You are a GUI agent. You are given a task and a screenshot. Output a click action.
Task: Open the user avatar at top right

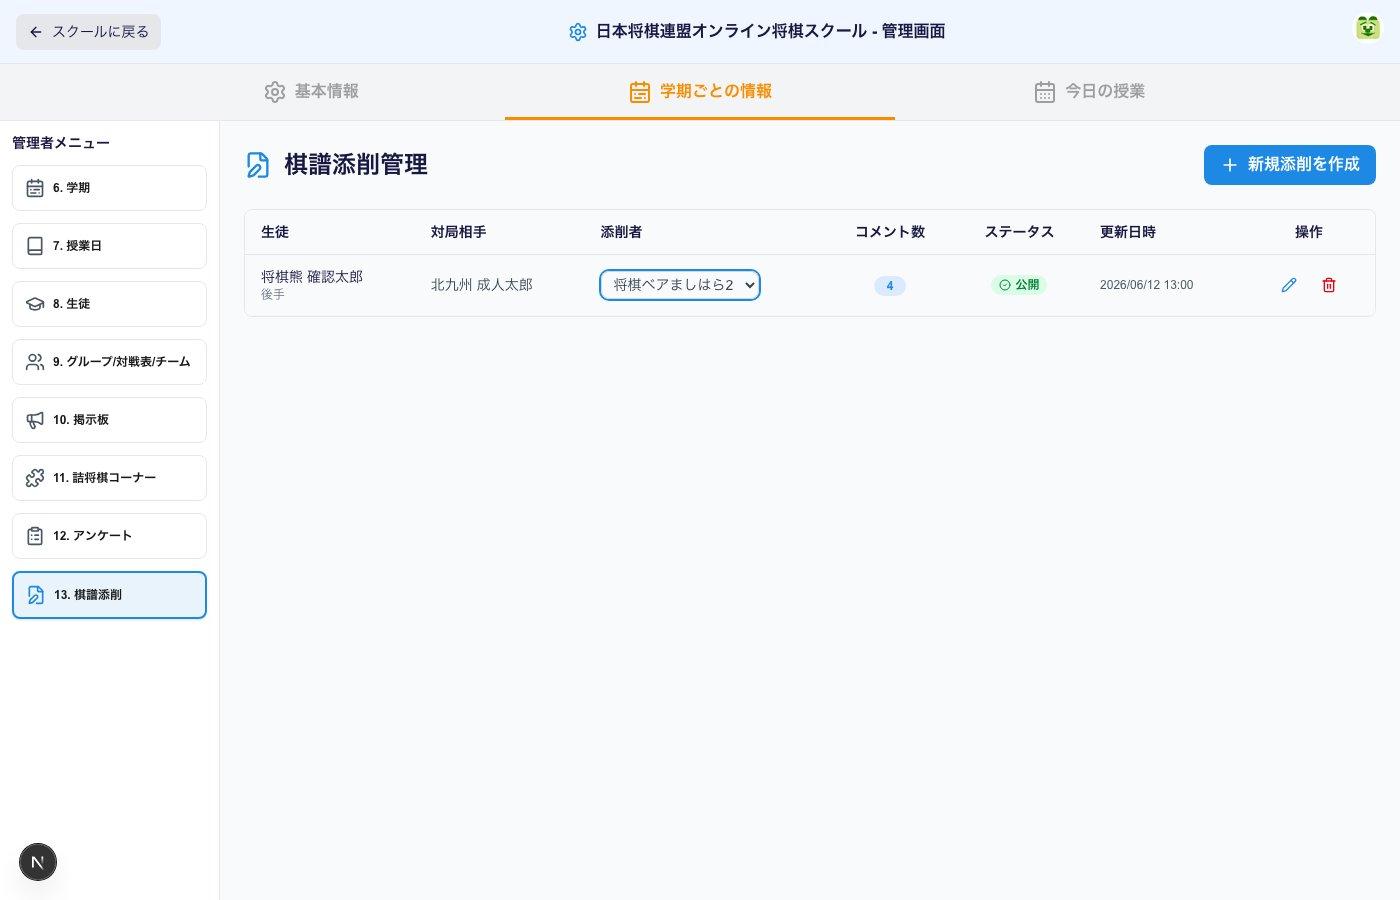point(1367,28)
